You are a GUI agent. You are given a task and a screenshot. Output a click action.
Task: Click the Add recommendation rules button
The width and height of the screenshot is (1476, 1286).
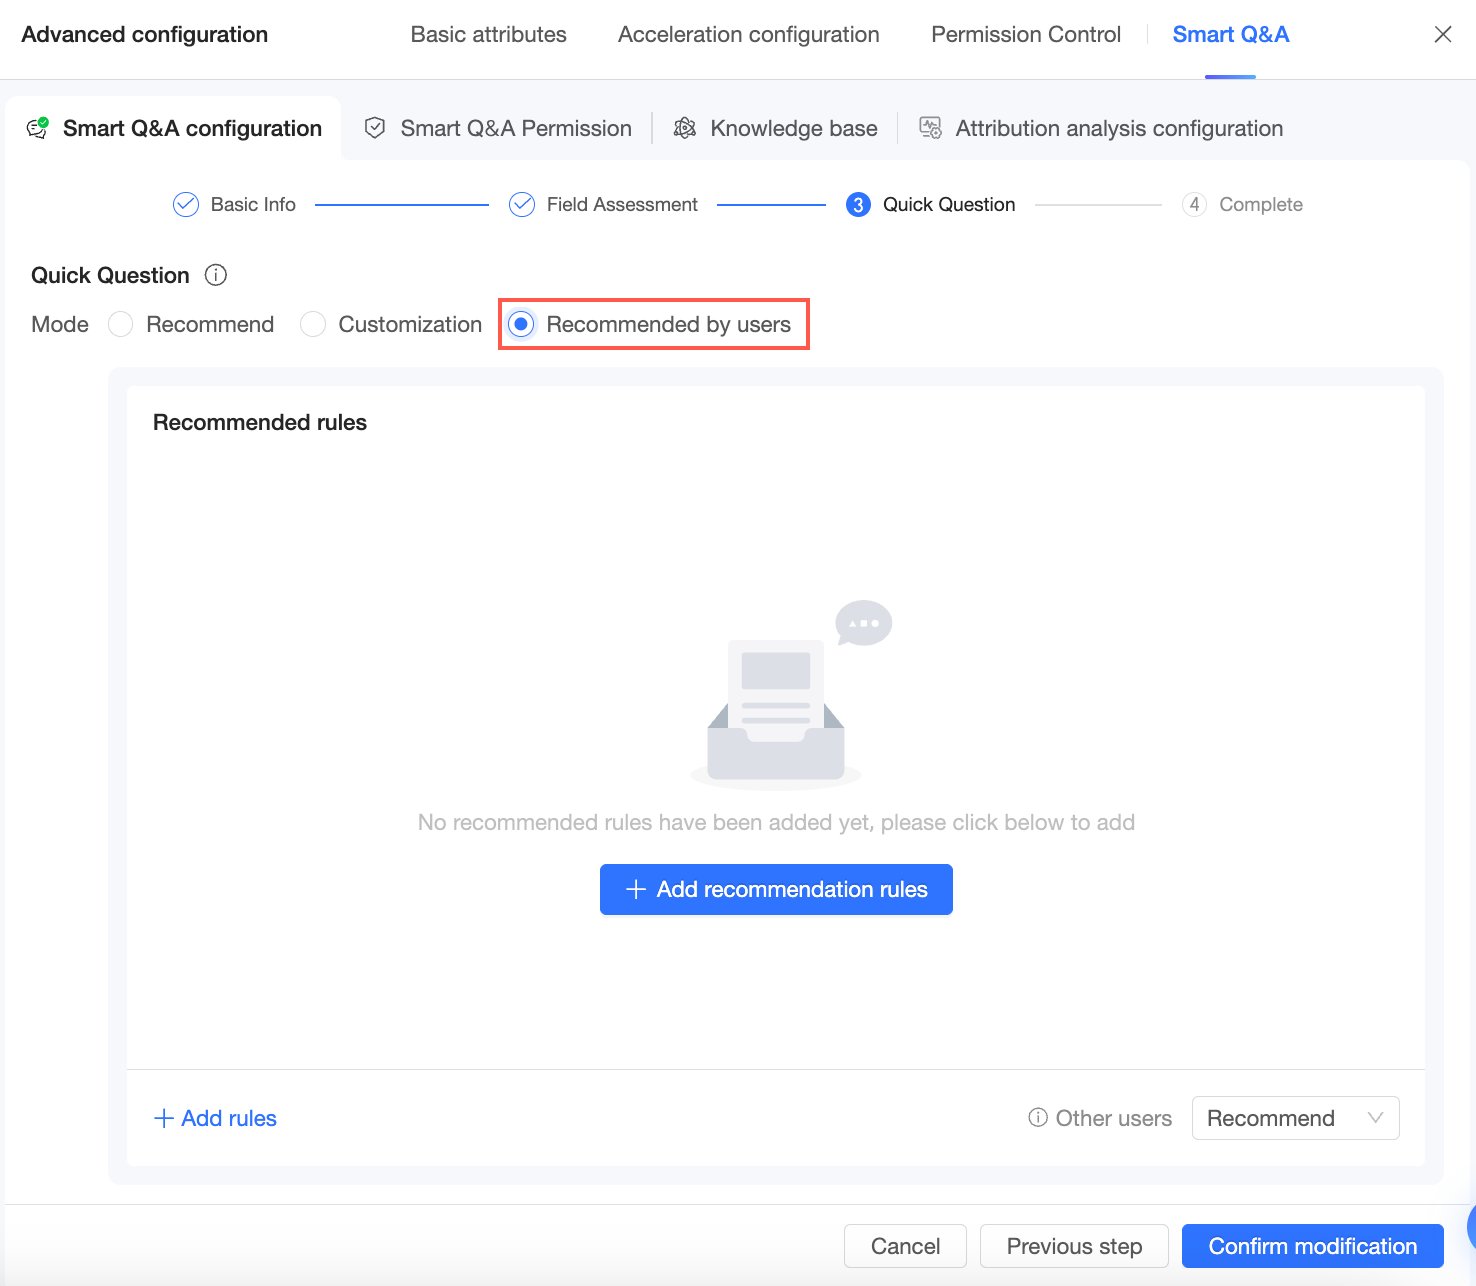(776, 889)
